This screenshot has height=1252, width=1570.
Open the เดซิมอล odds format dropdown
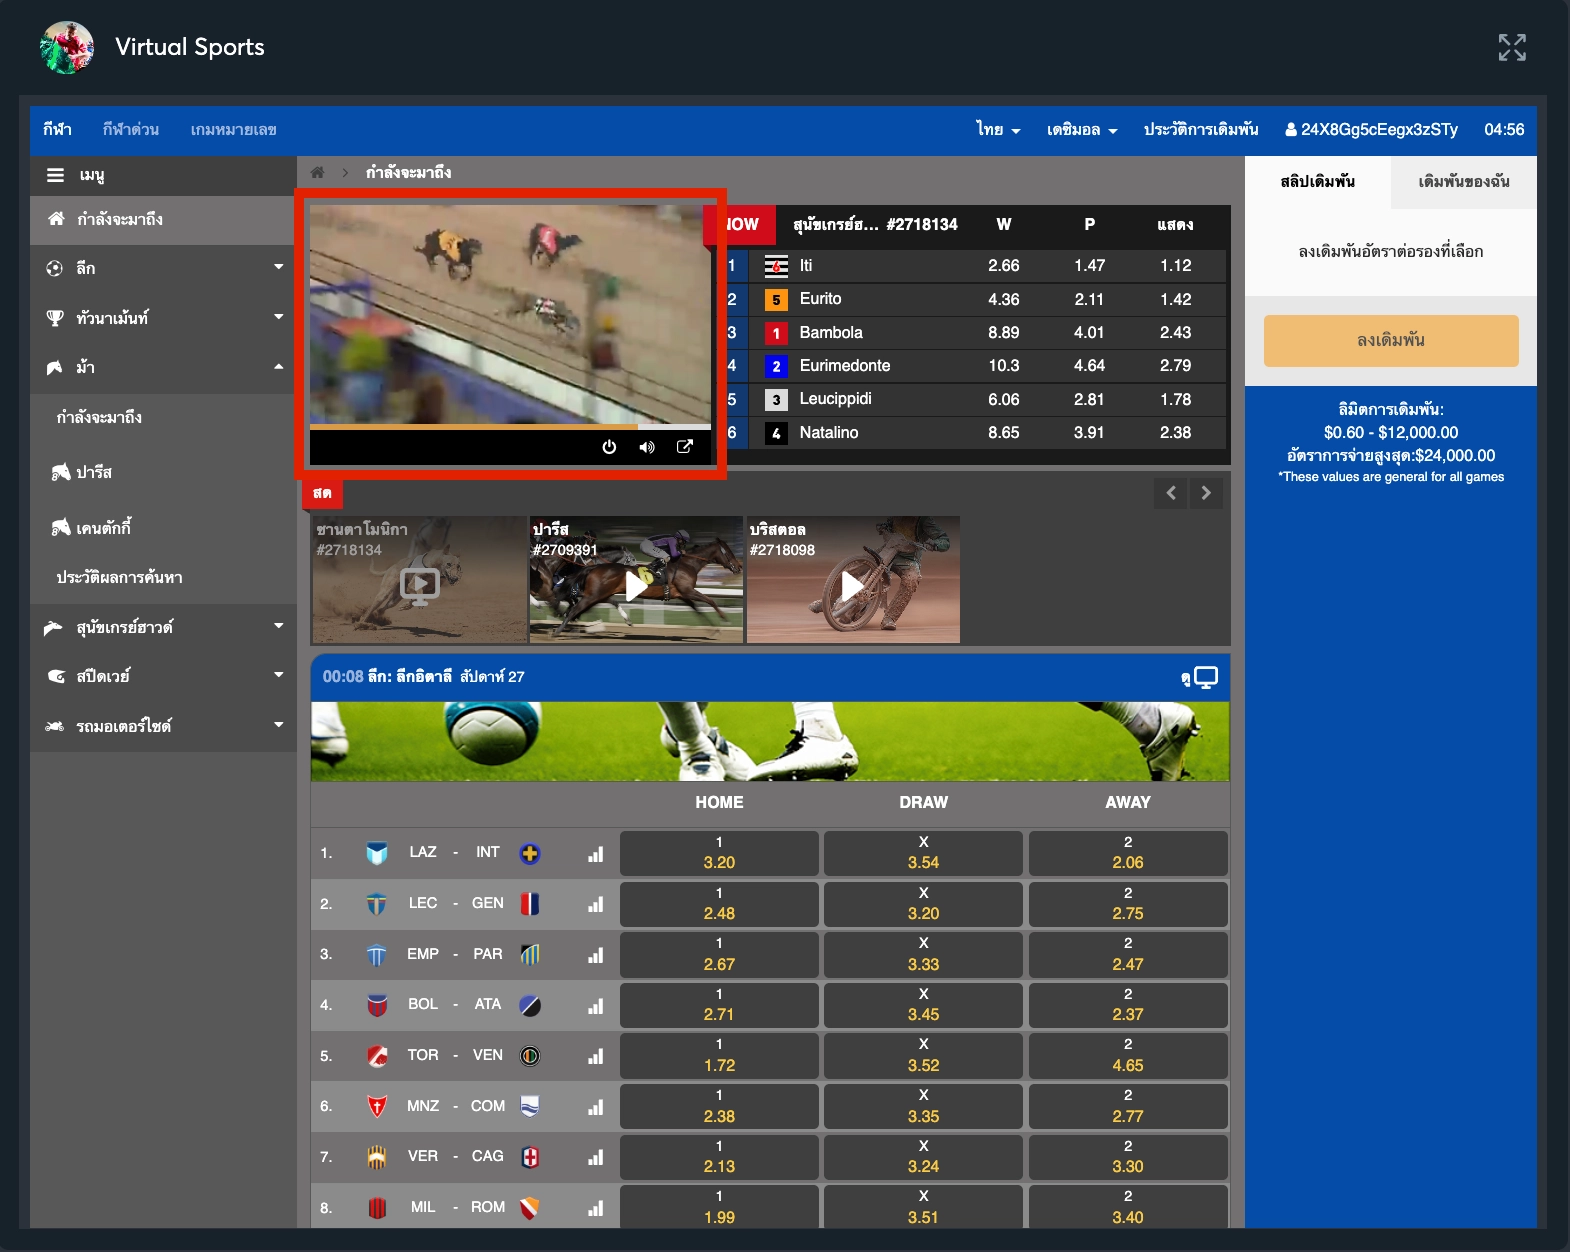1081,130
